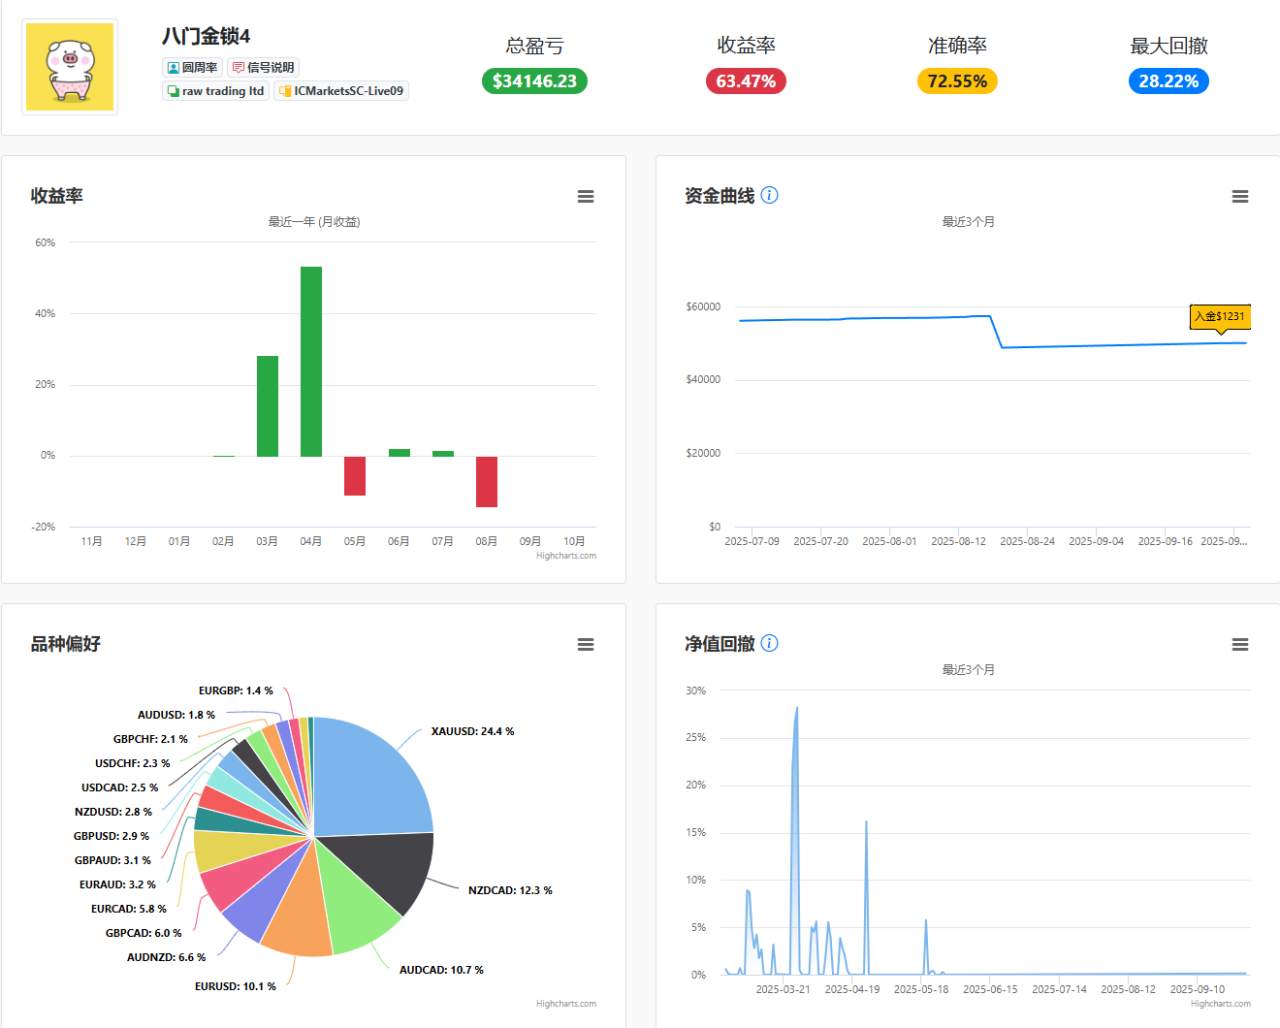Screen dimensions: 1280x1028
Task: Click the 入金$1231 deposit marker on the equity curve
Action: pos(1219,316)
